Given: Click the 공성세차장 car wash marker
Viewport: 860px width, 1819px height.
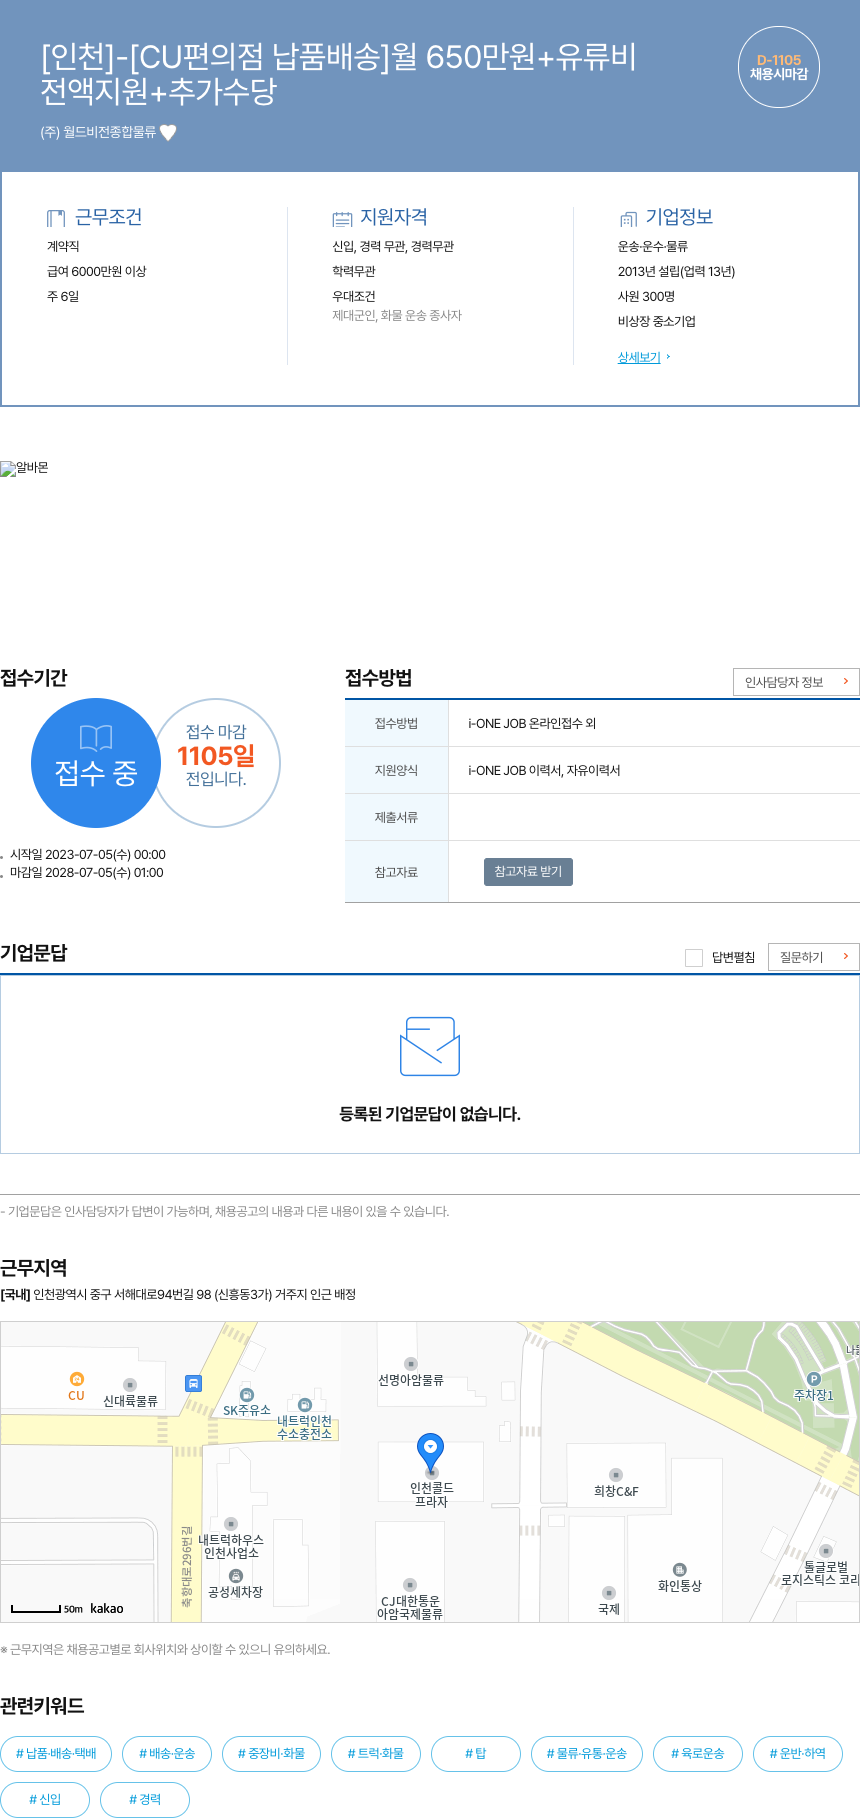Looking at the screenshot, I should tap(236, 1576).
